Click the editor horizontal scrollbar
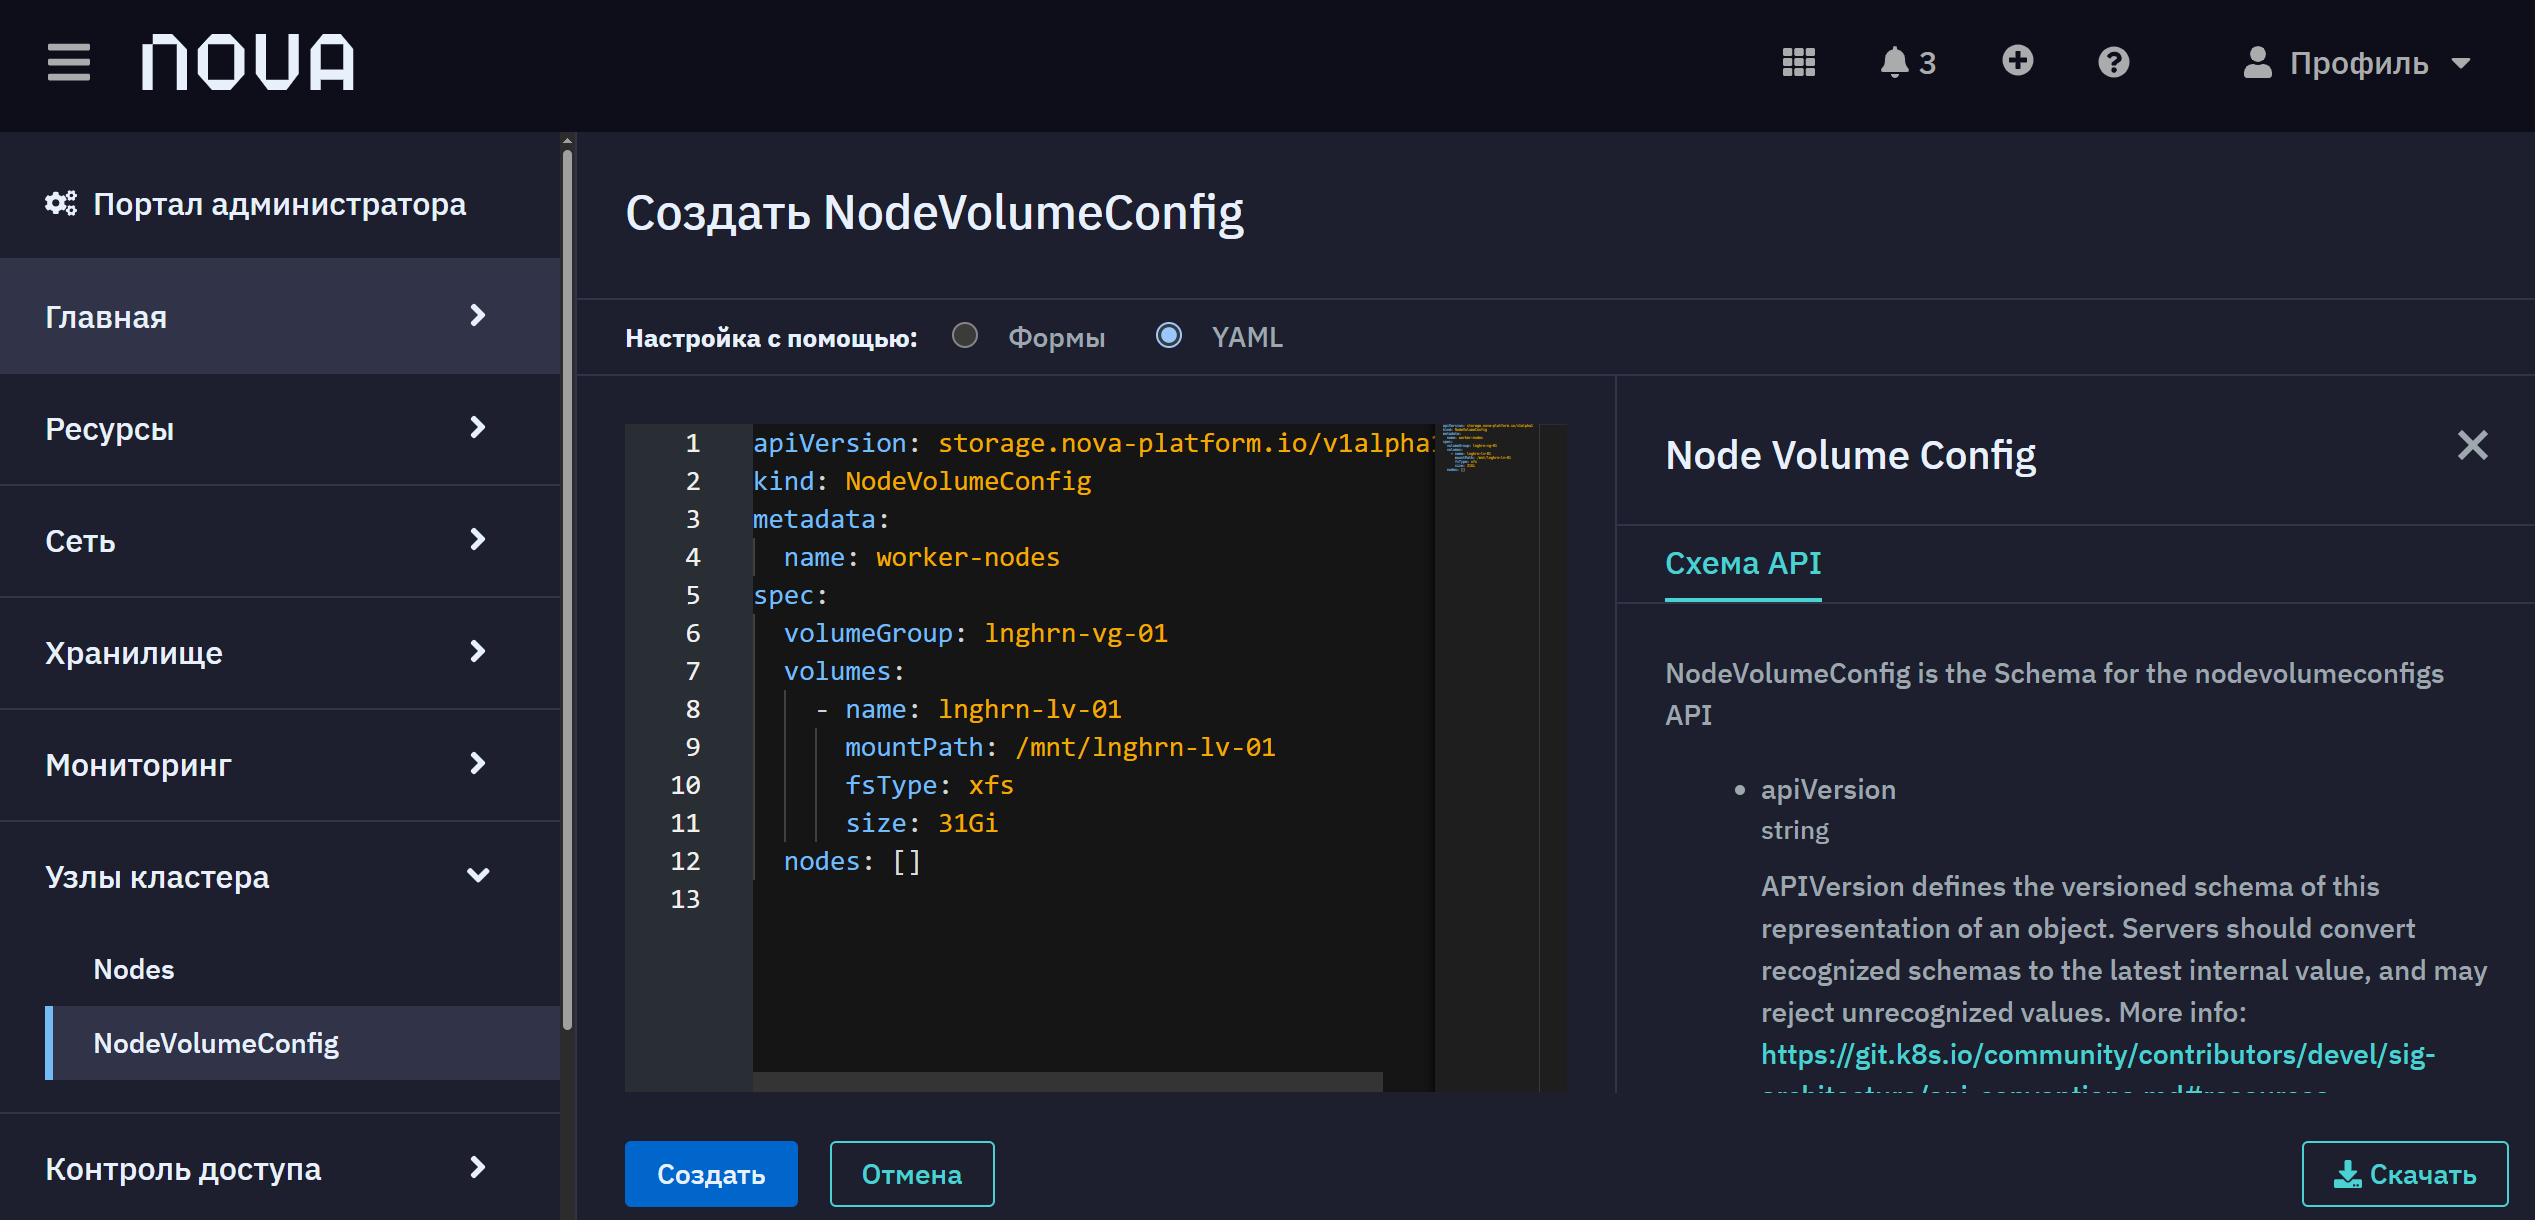The image size is (2535, 1220). [x=1067, y=1082]
